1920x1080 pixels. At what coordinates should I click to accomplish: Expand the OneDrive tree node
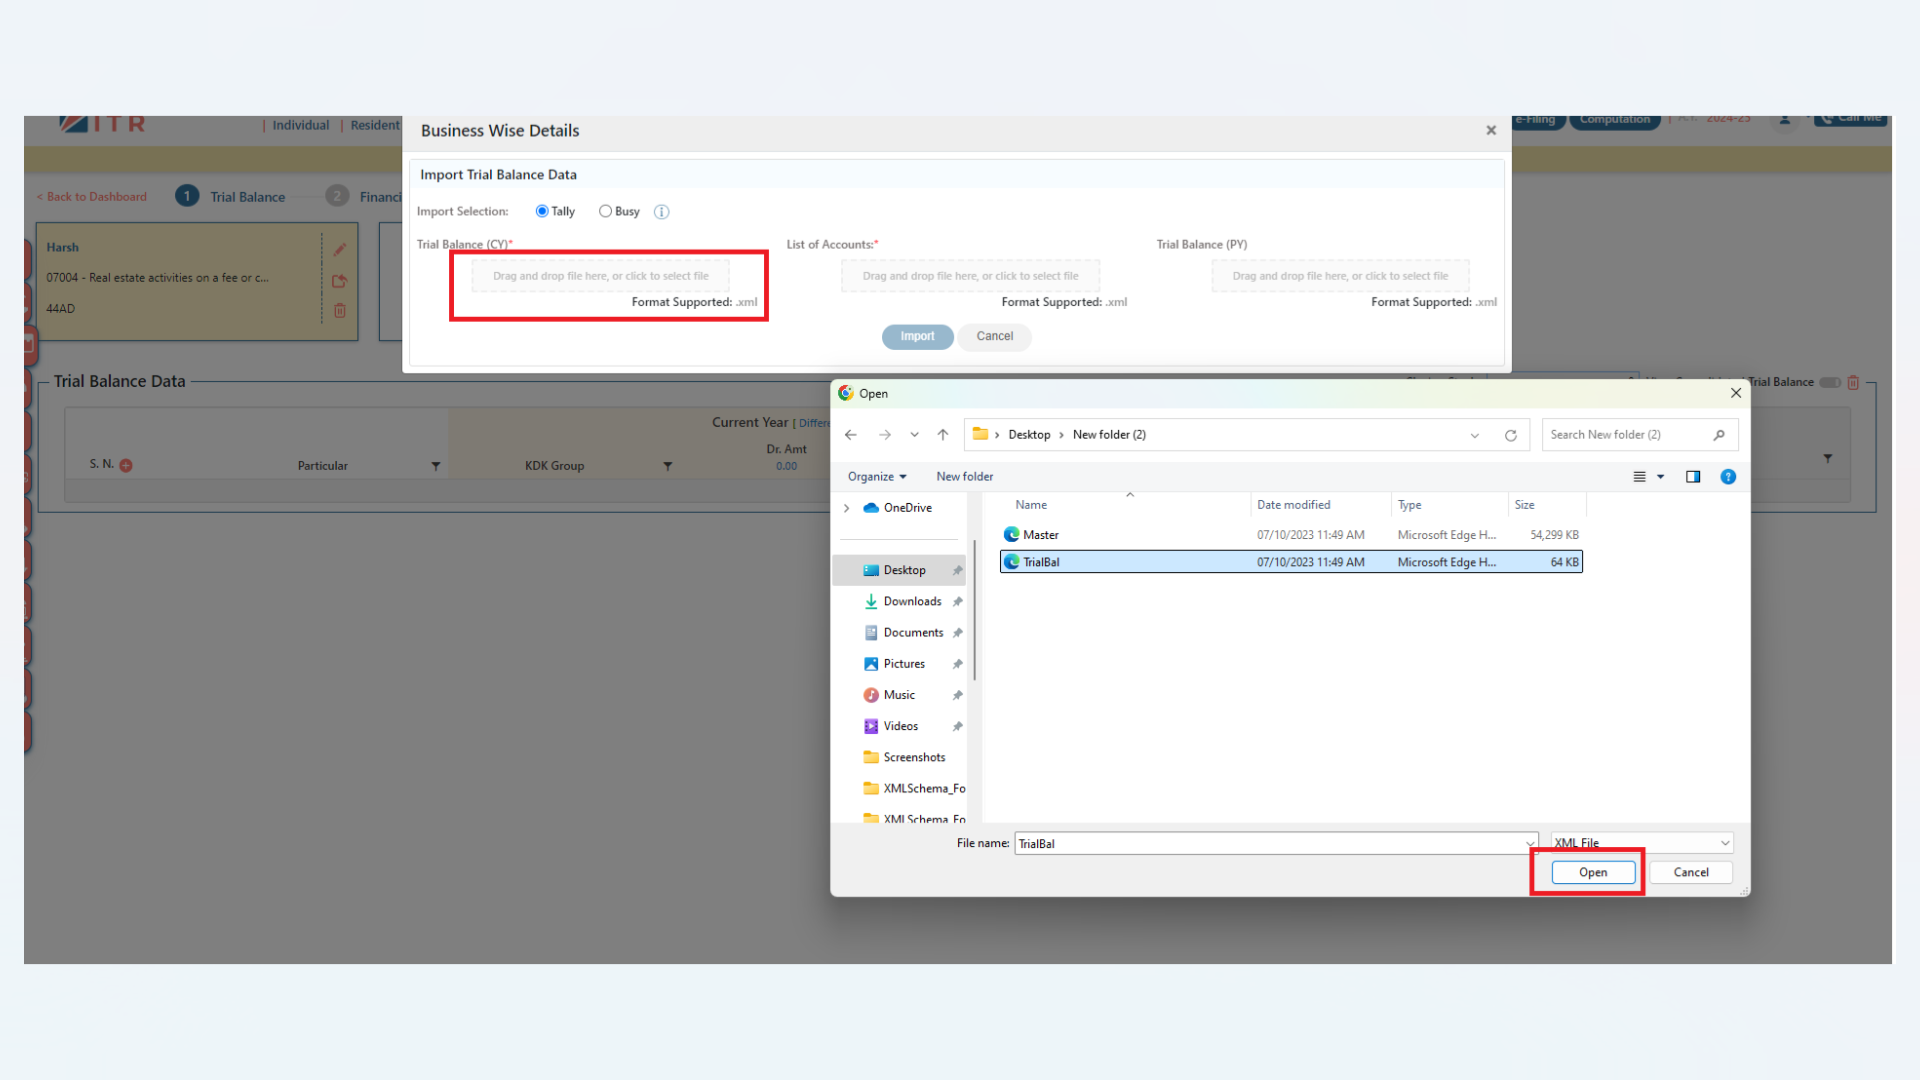[847, 508]
